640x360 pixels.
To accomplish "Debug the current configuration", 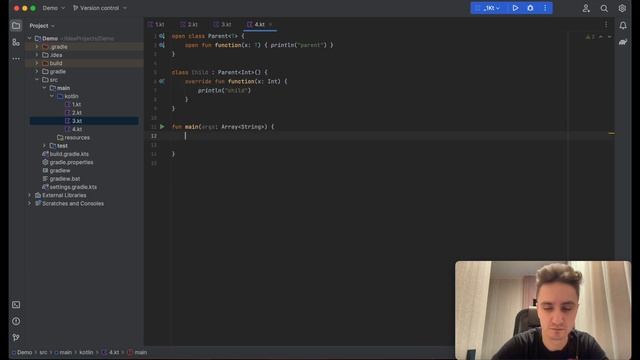I will pyautogui.click(x=530, y=8).
